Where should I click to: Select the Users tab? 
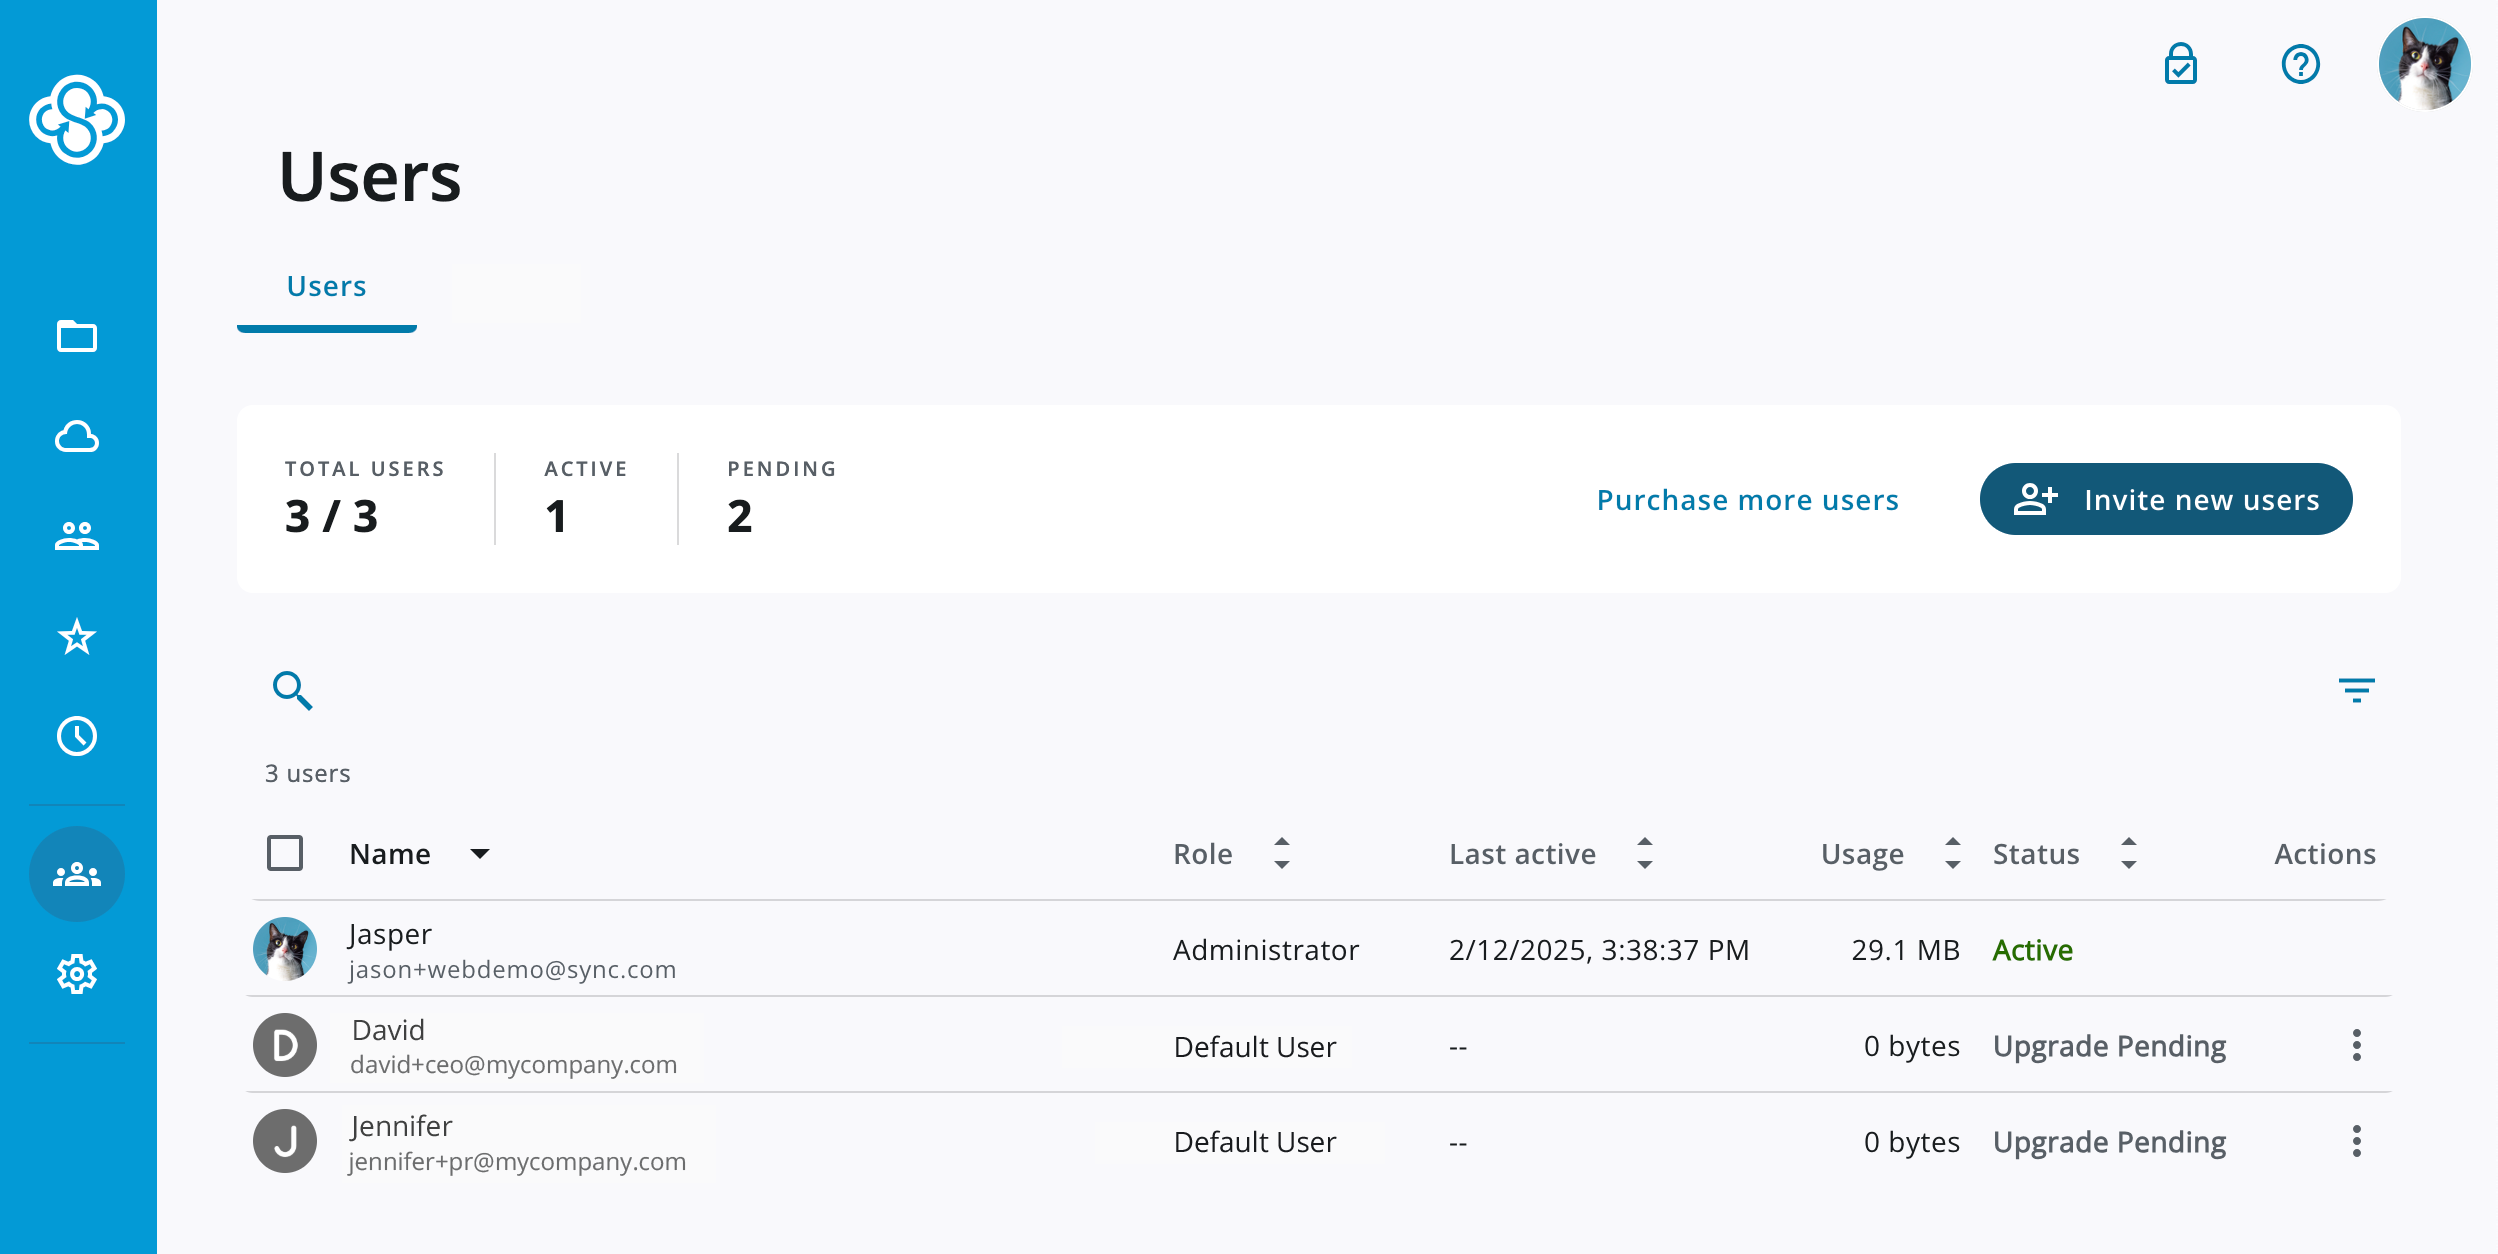[327, 287]
